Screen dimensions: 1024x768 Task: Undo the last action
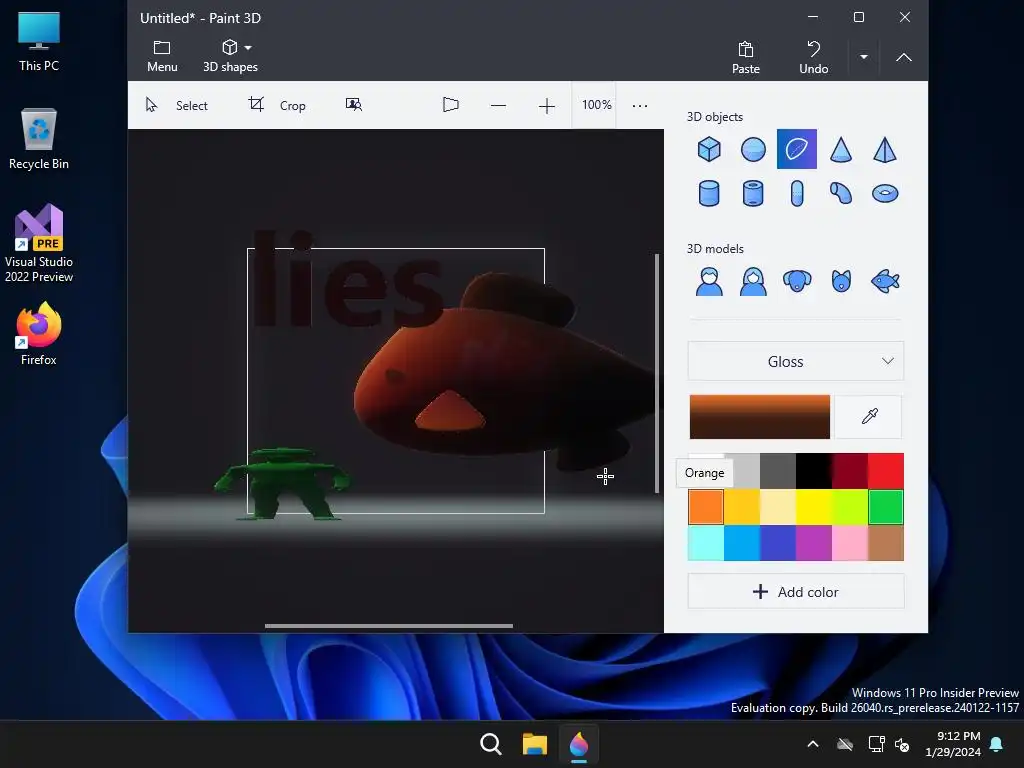click(813, 57)
